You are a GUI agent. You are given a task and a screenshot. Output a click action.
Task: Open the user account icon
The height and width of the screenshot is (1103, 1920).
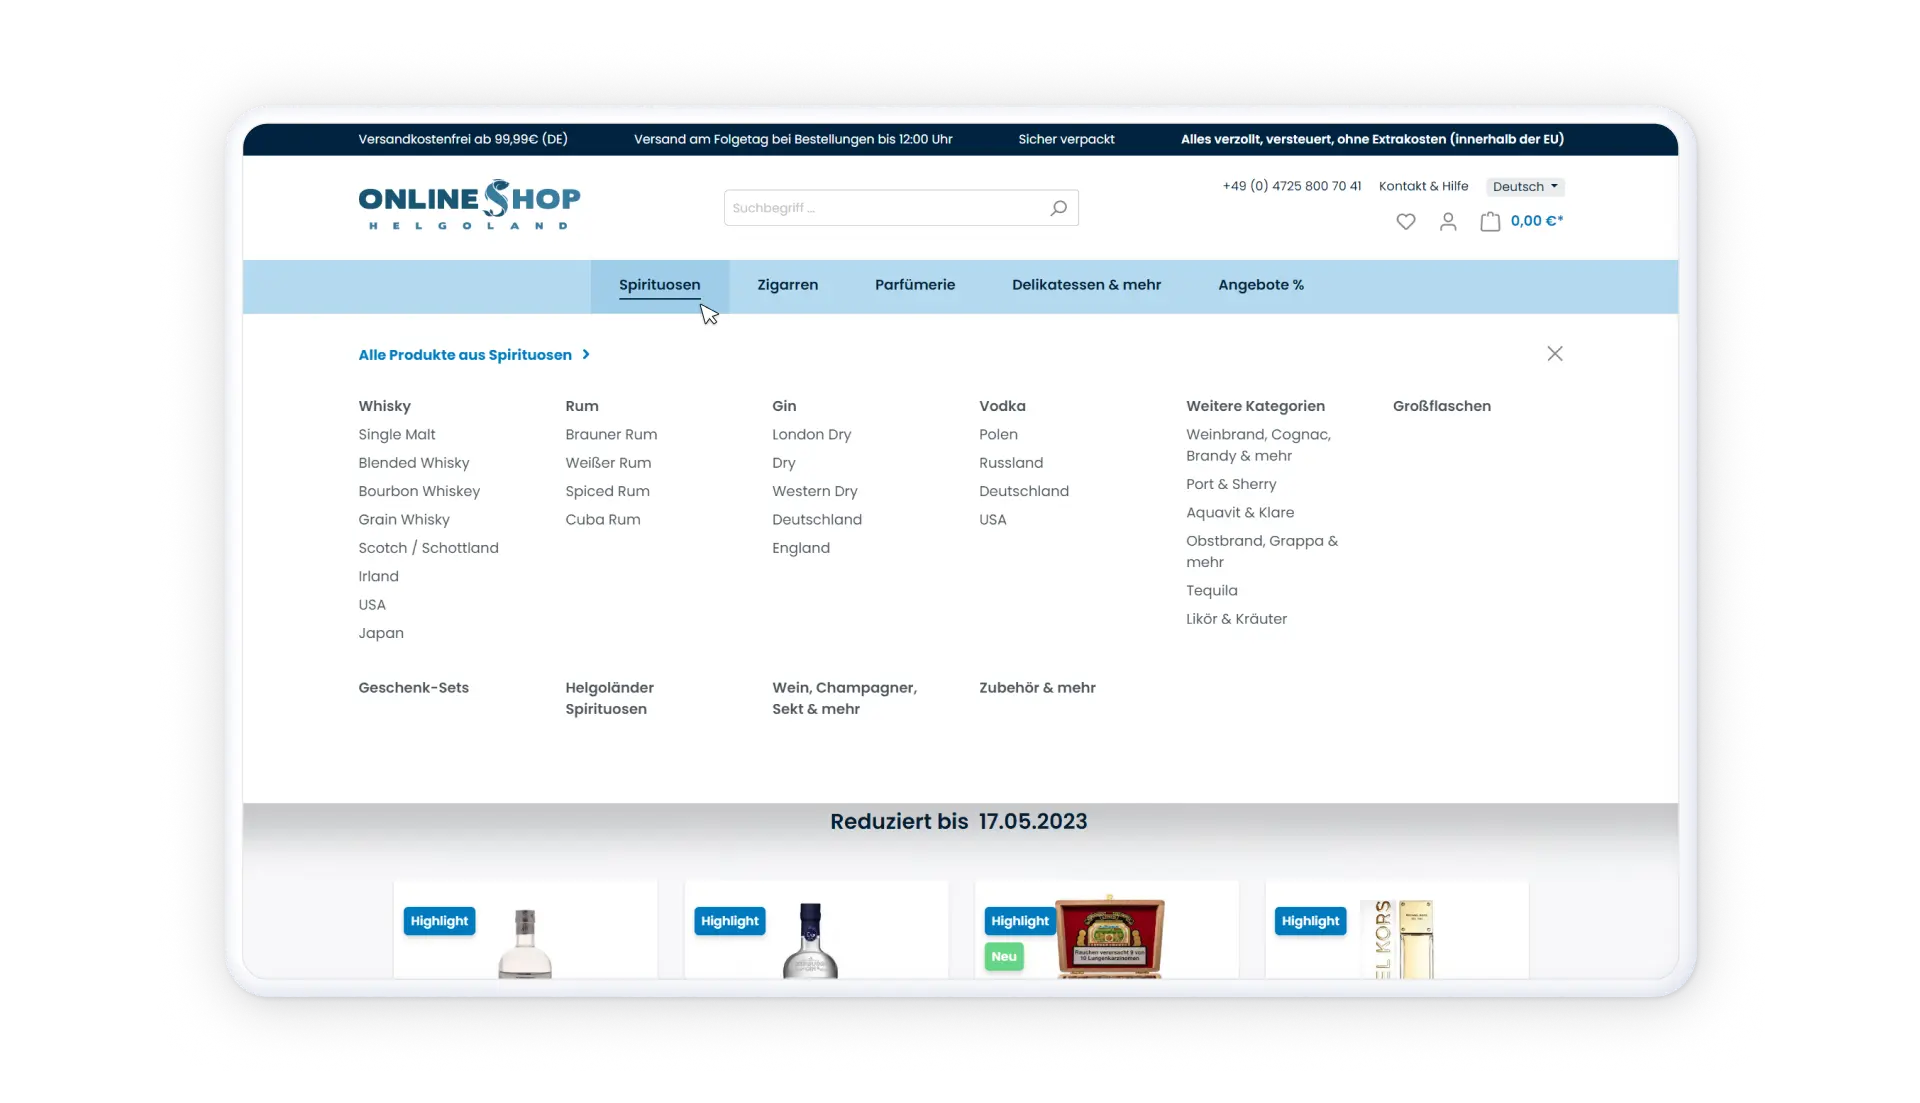[x=1447, y=222]
